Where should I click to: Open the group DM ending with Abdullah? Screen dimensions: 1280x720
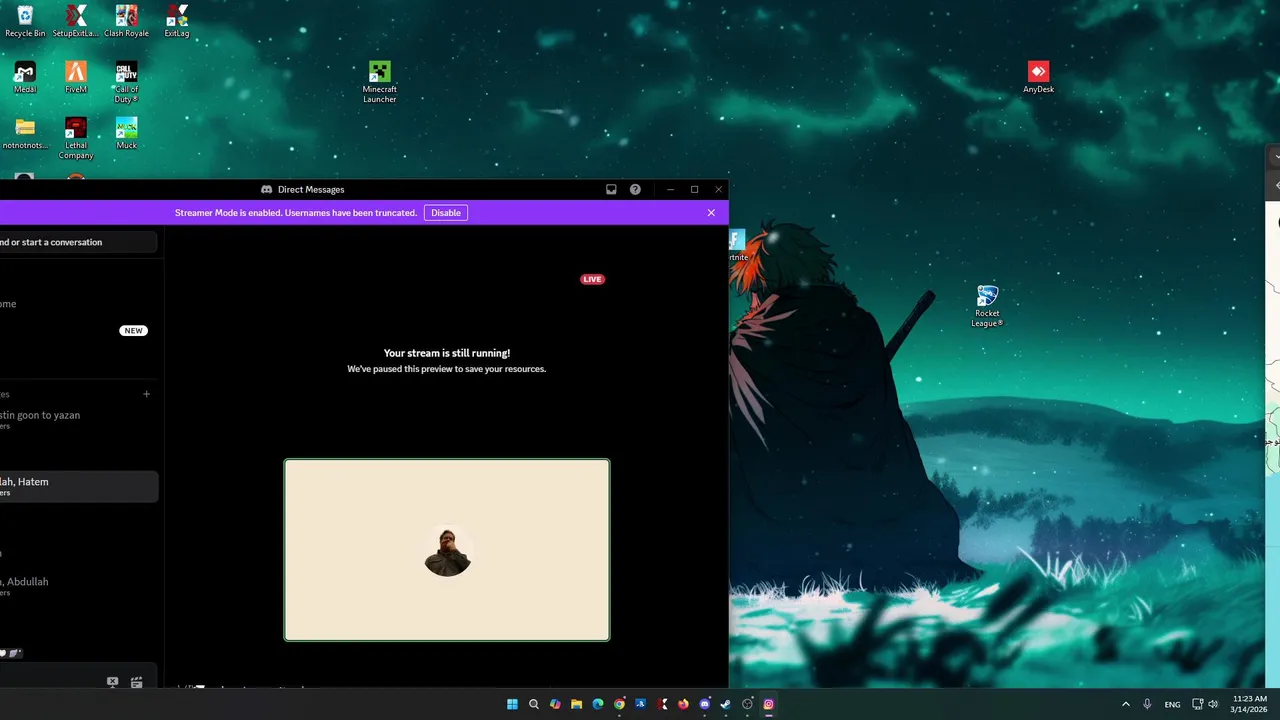pos(78,586)
